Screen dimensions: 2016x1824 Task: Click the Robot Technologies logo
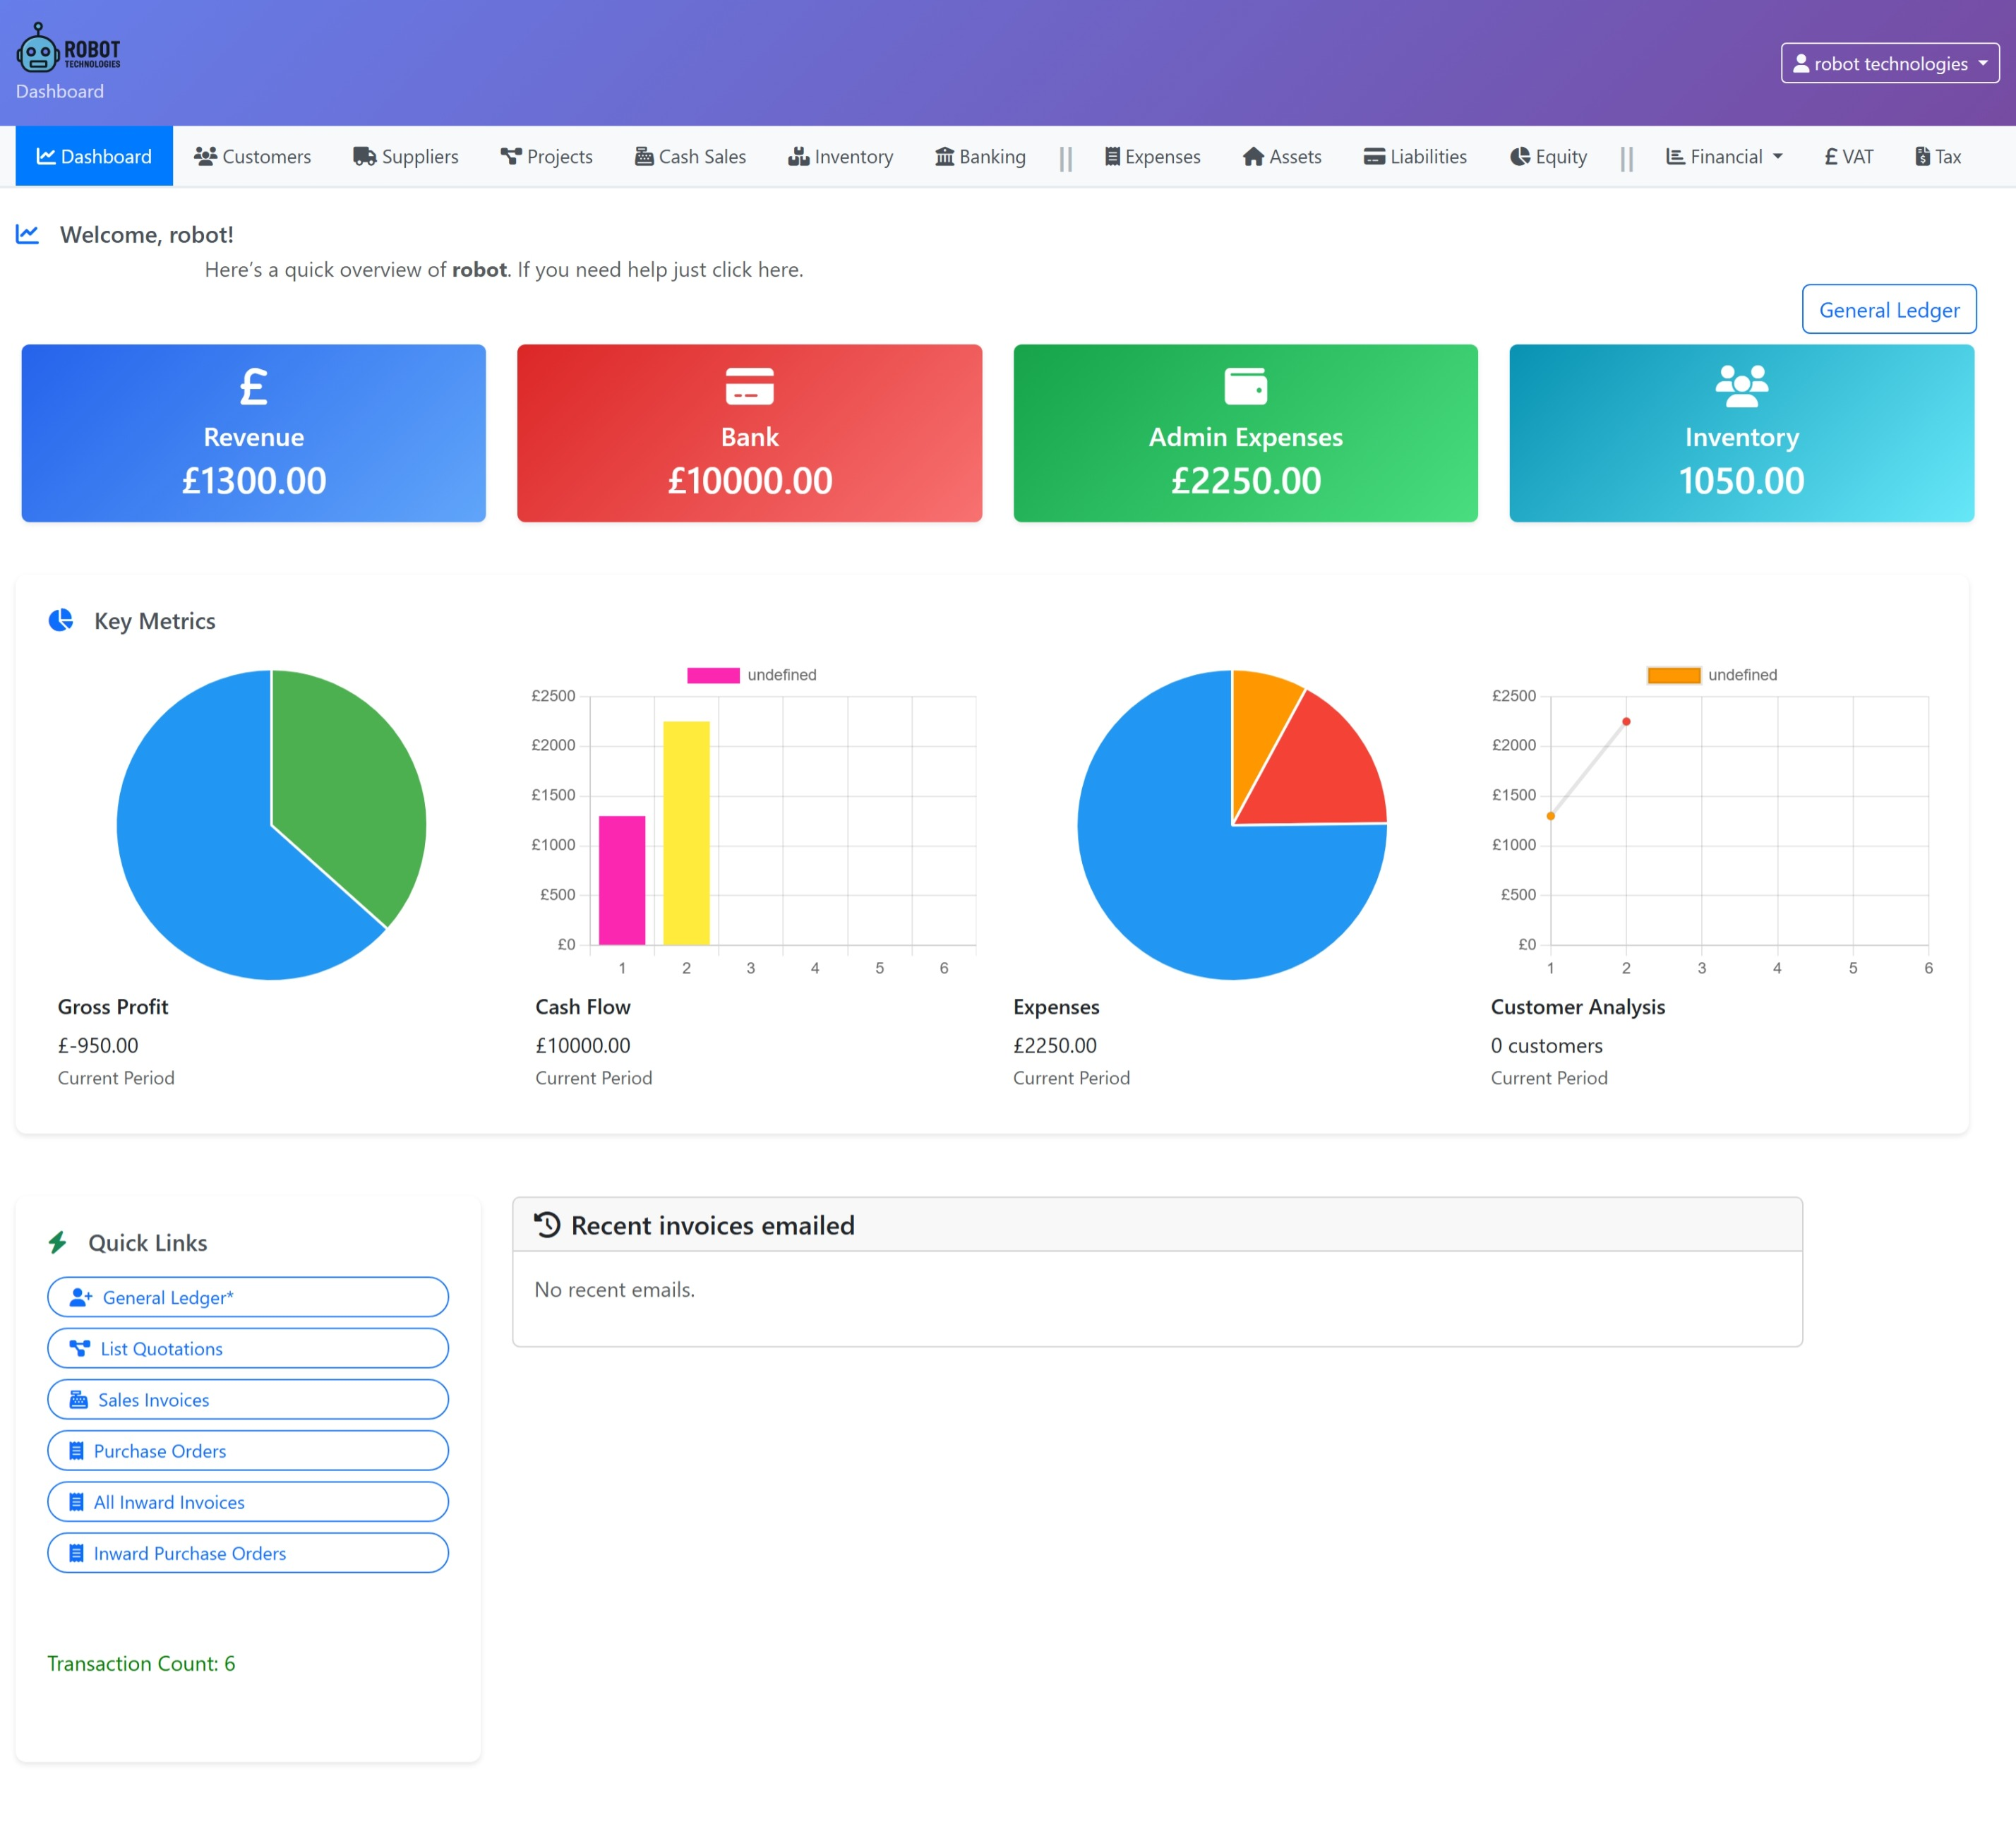tap(68, 48)
